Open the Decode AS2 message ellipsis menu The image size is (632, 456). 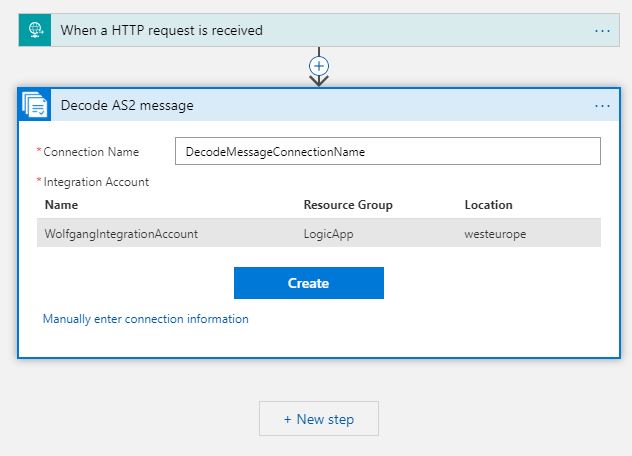pyautogui.click(x=602, y=106)
